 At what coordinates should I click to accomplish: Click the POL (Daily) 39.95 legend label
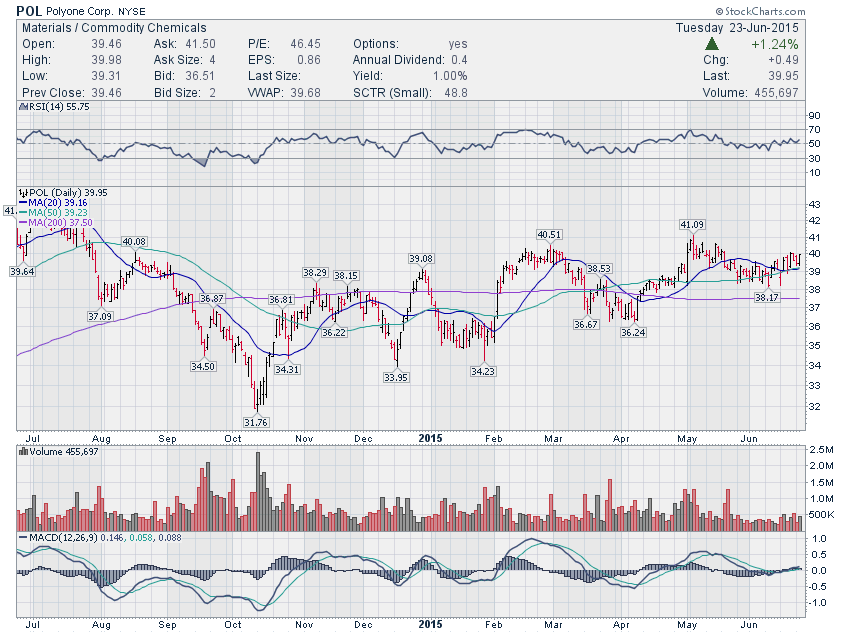(x=68, y=192)
